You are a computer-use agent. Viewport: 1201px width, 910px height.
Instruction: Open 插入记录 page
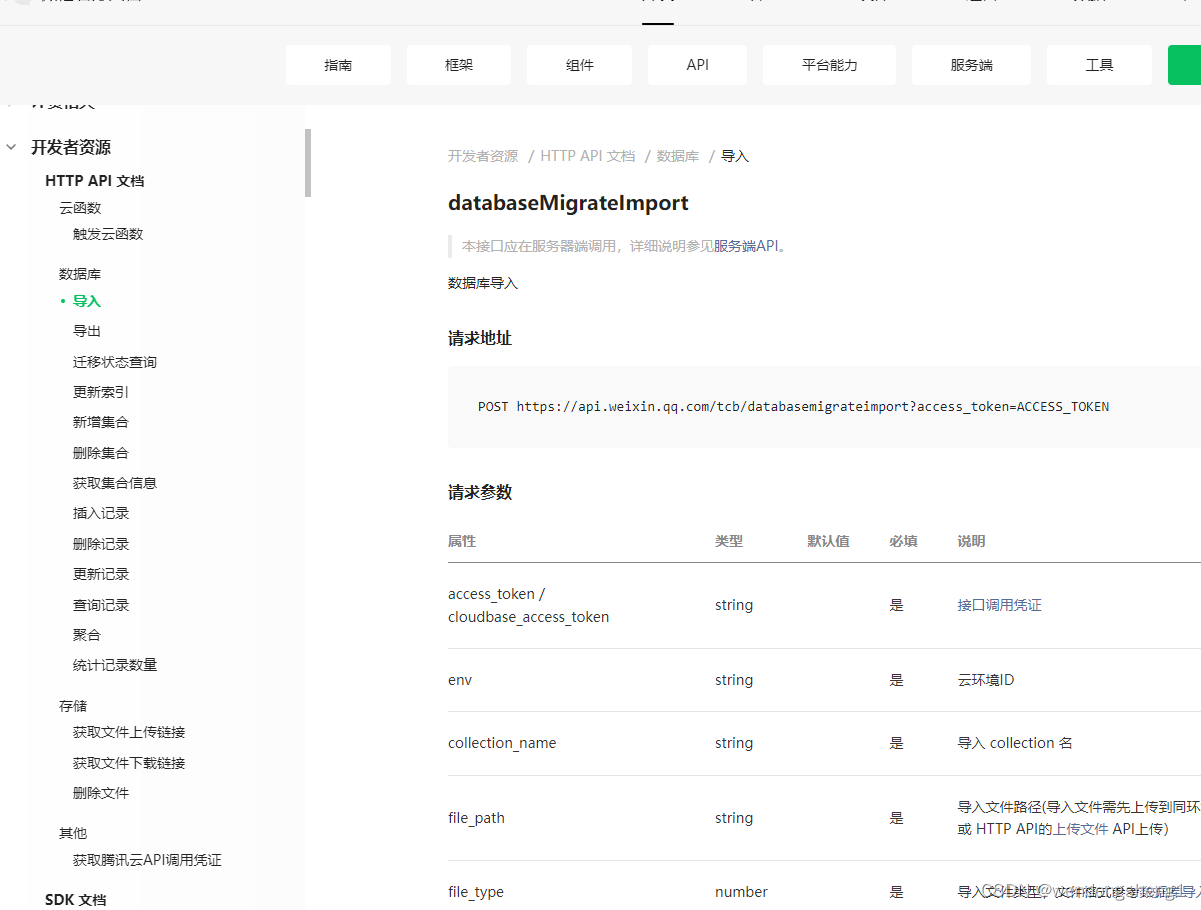[x=101, y=513]
